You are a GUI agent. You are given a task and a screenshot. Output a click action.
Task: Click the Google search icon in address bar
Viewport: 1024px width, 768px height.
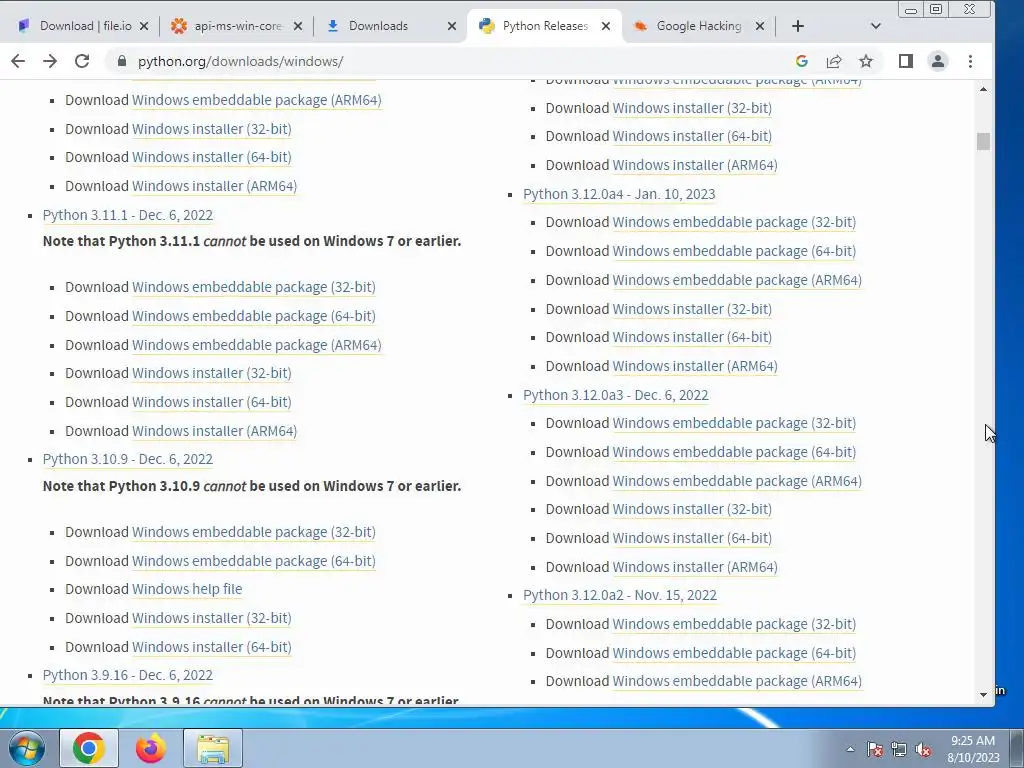802,61
